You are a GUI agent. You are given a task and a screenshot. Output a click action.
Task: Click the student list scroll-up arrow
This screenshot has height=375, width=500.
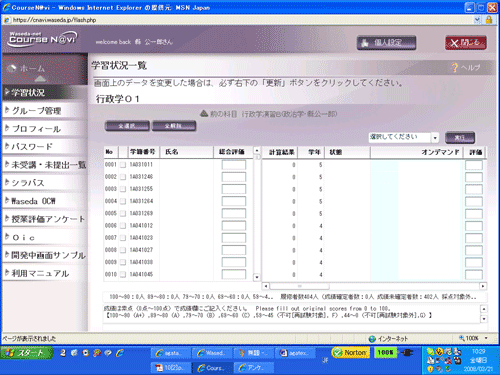pos(257,150)
